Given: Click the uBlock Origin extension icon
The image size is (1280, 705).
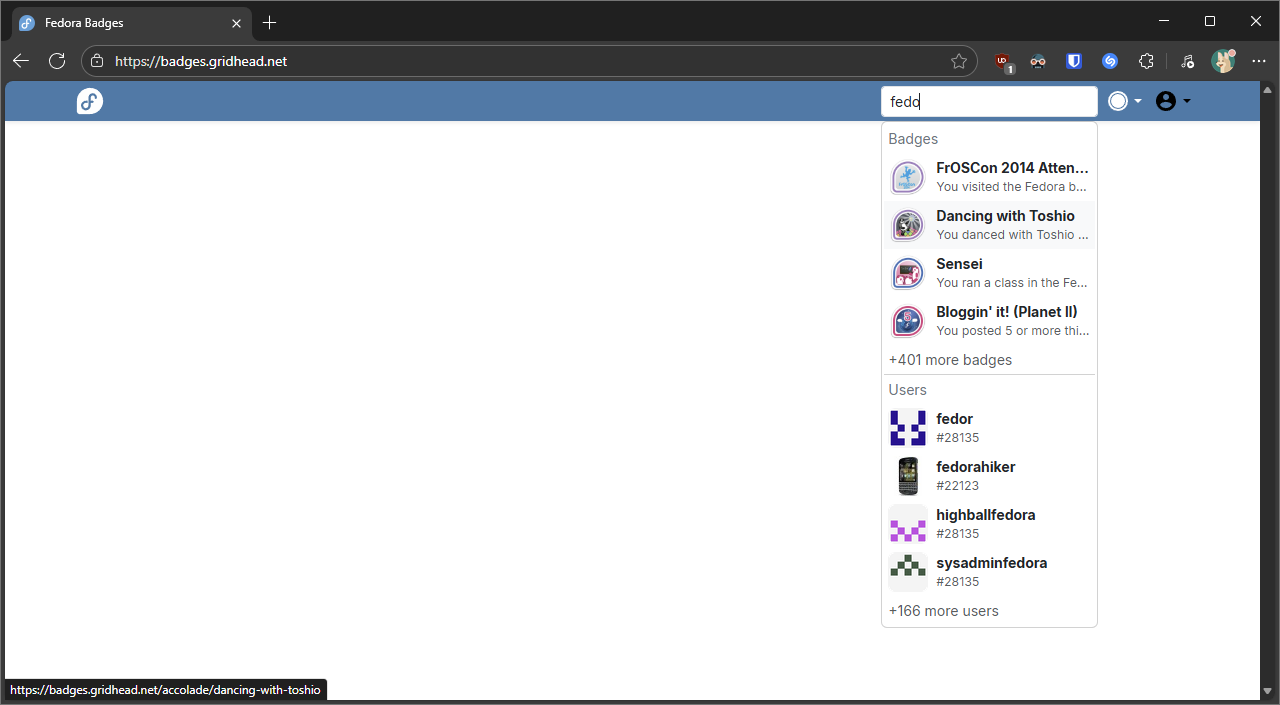Looking at the screenshot, I should (x=1003, y=61).
